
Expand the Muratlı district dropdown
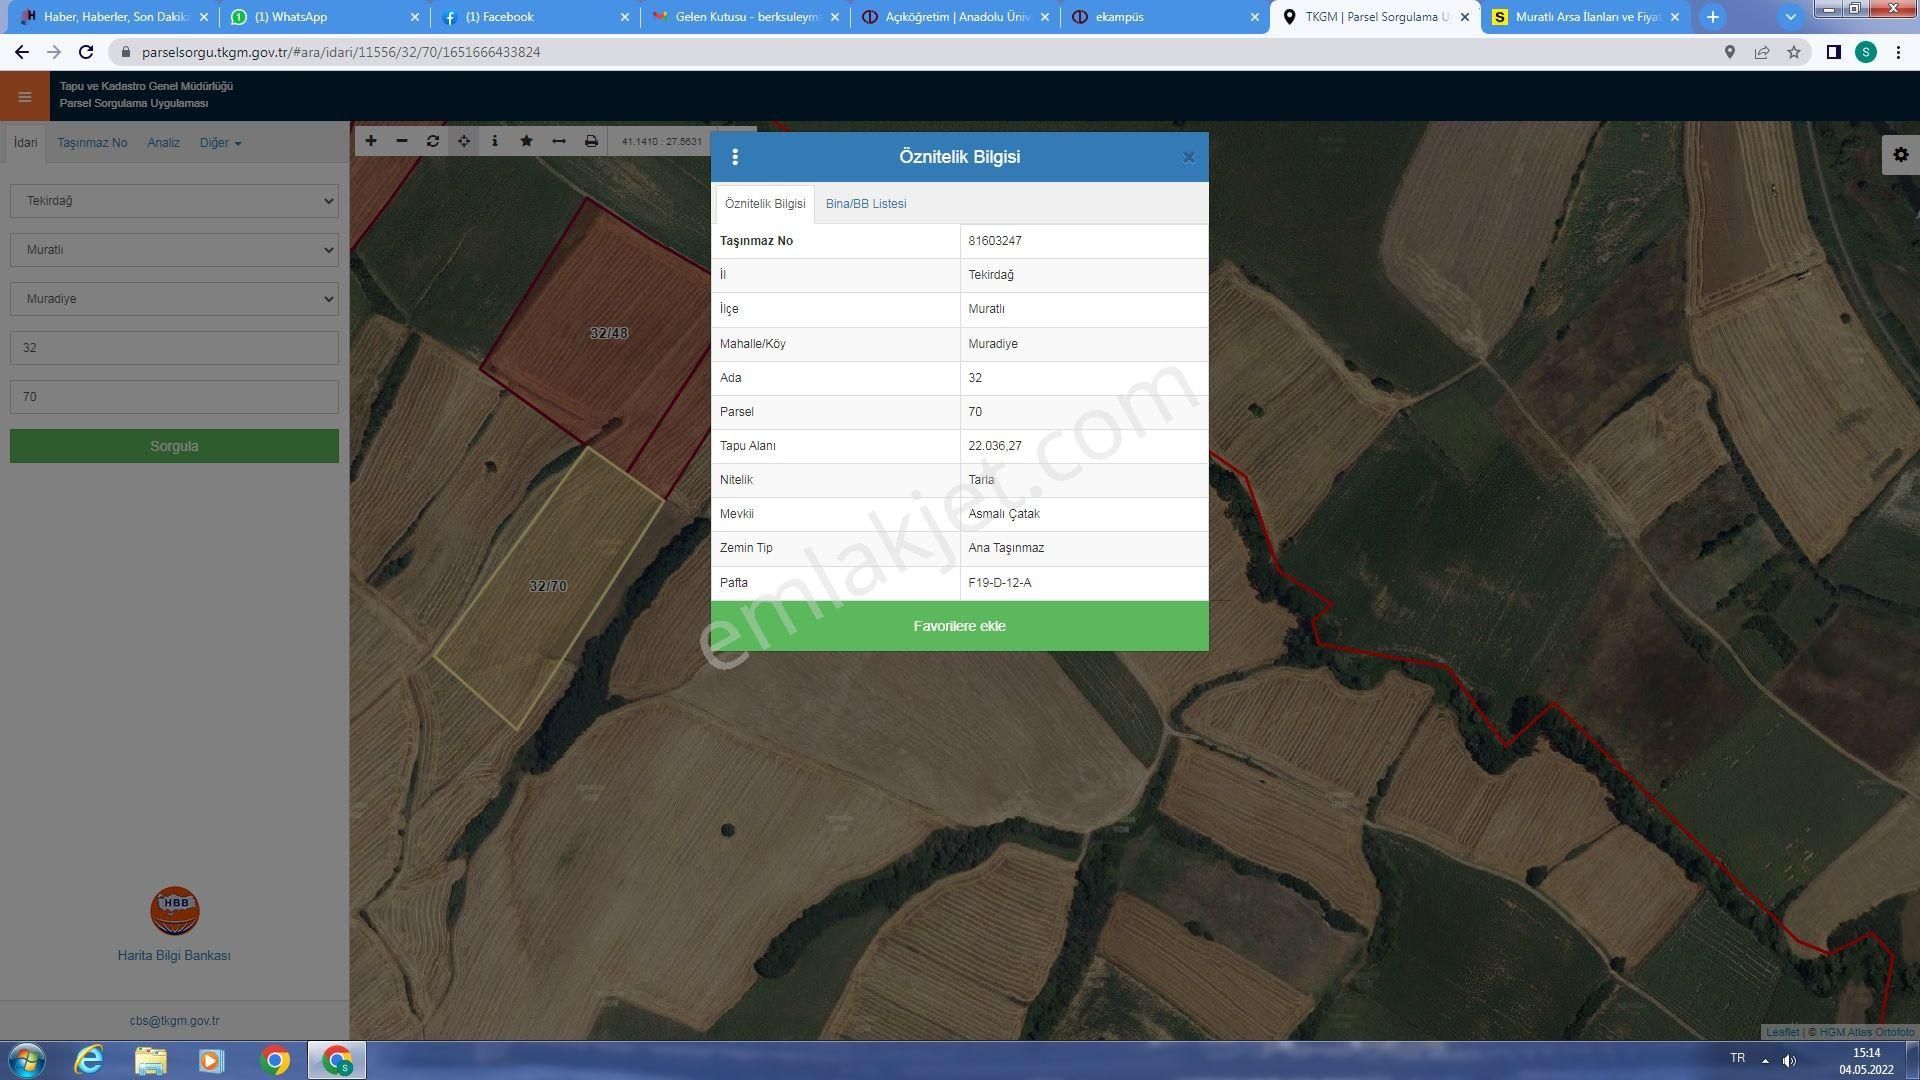(x=174, y=250)
